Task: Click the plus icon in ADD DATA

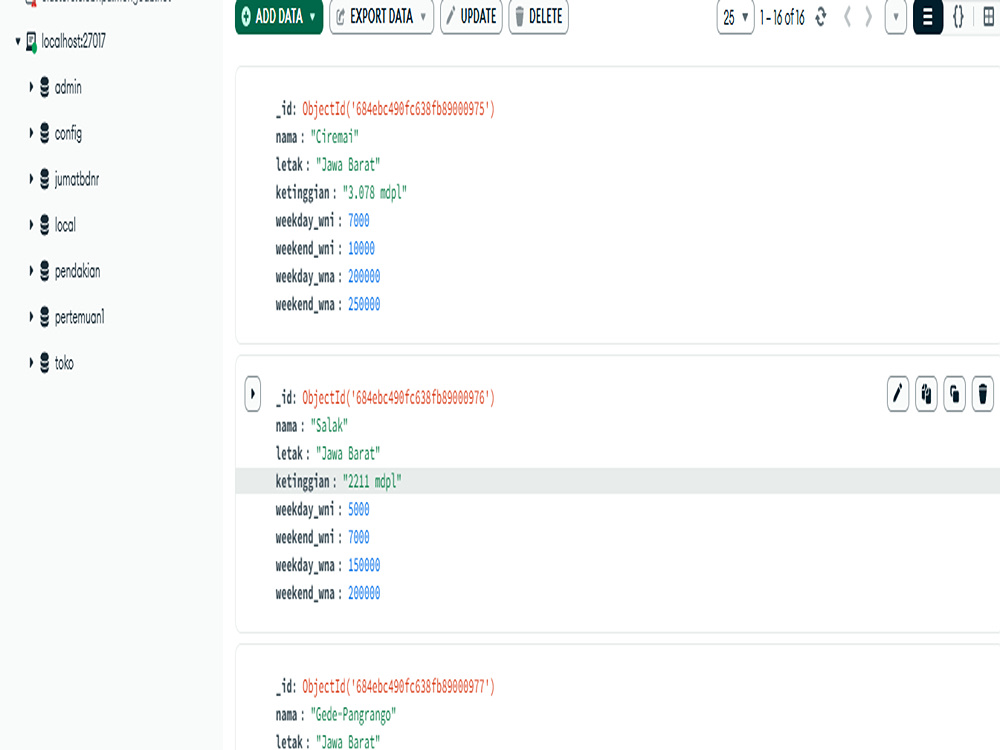Action: pos(246,17)
